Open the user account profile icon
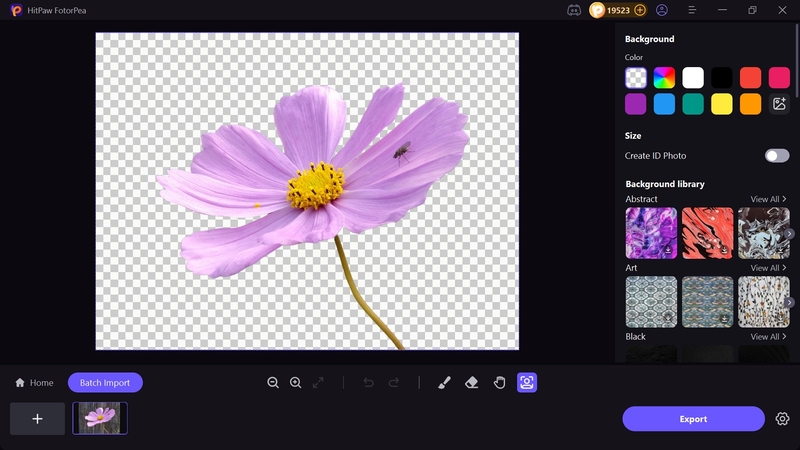This screenshot has height=450, width=800. [x=662, y=10]
